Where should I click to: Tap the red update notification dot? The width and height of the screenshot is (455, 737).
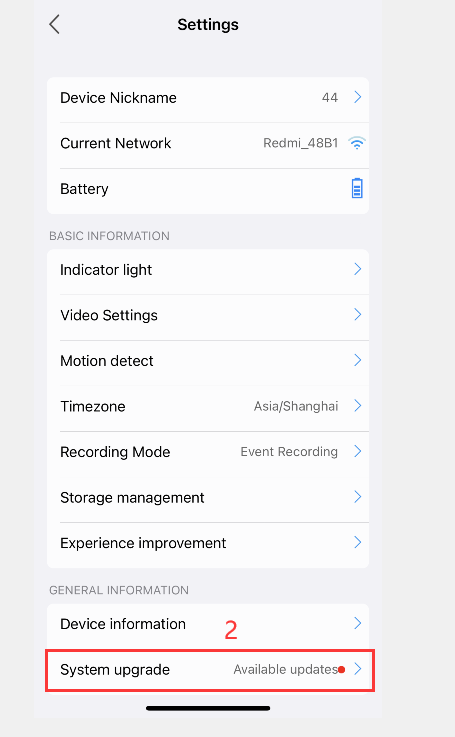coord(342,669)
